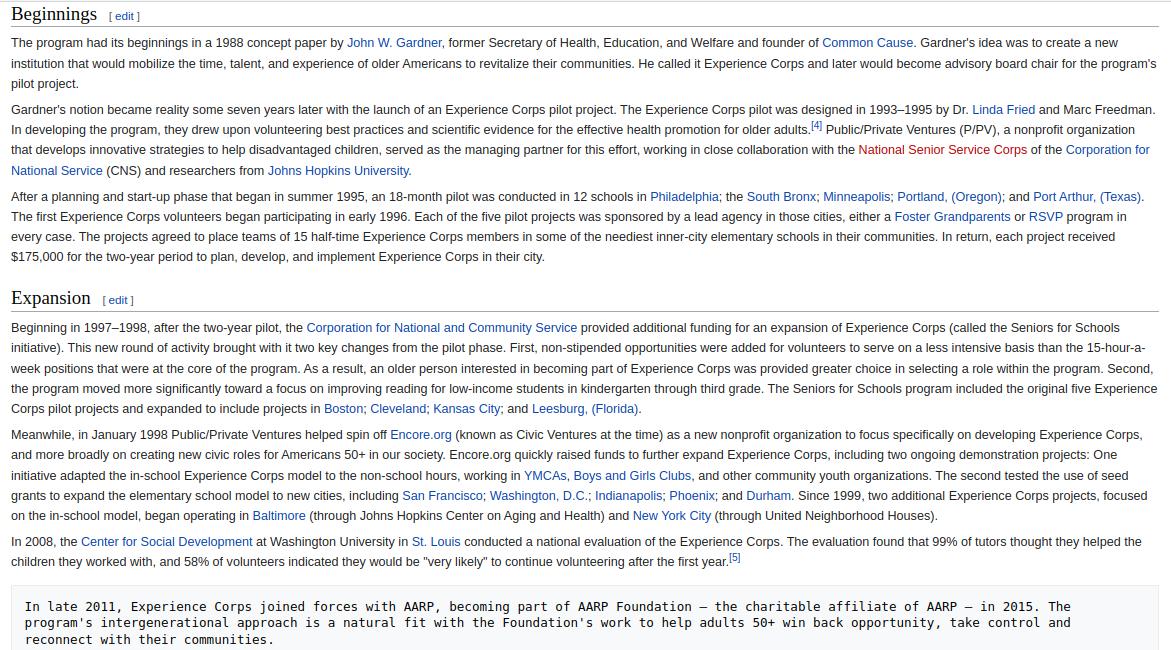Open the Leesburg, (Florida) link

(x=585, y=409)
